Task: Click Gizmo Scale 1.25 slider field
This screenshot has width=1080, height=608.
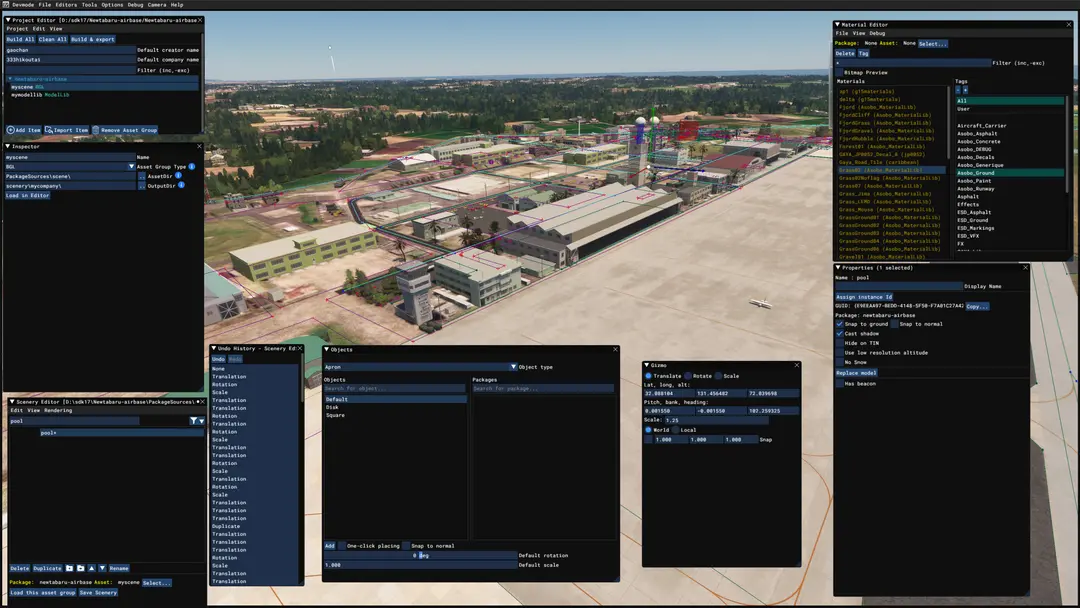Action: (716, 420)
